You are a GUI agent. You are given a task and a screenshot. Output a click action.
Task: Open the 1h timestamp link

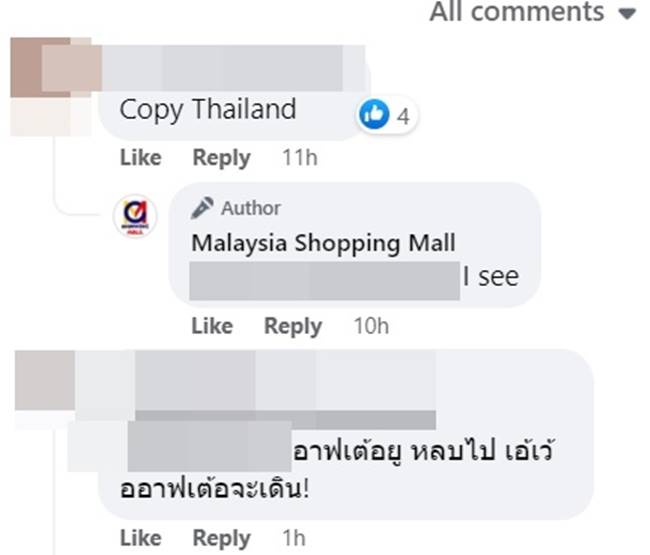tap(294, 538)
